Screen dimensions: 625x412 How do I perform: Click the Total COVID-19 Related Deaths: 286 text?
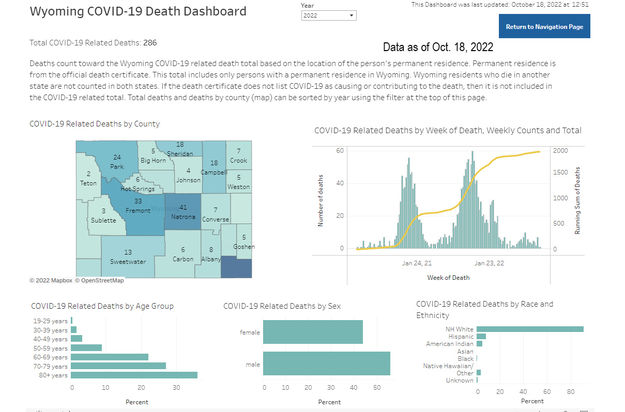pos(93,43)
